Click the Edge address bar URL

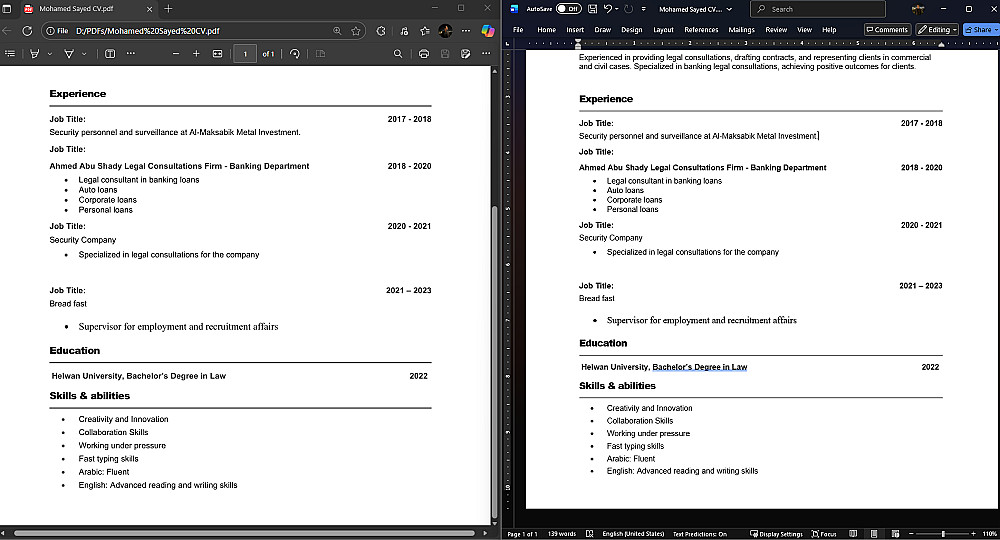(x=147, y=31)
